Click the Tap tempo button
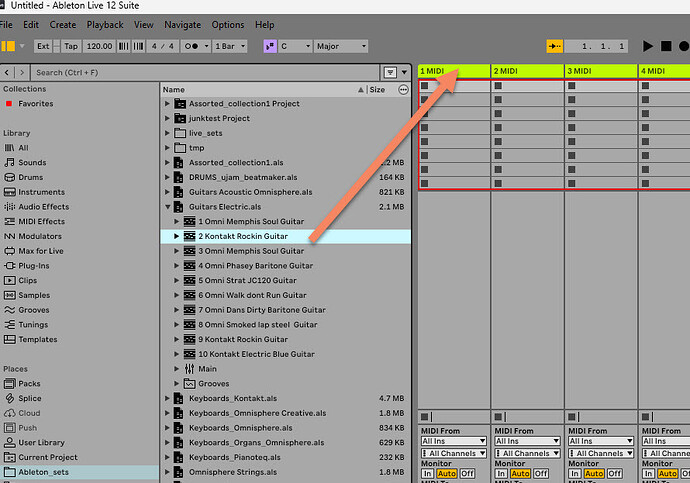This screenshot has height=483, width=690. tap(71, 46)
